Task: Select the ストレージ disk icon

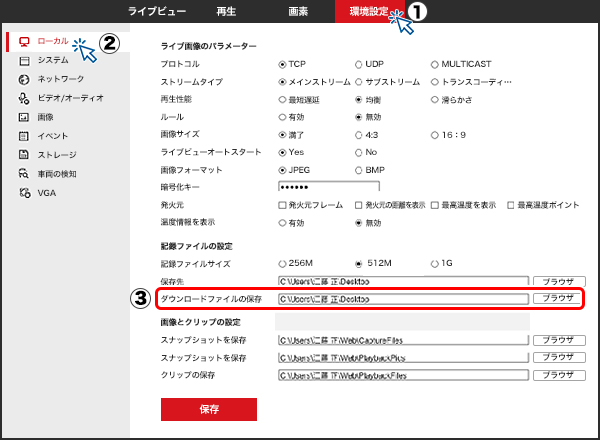Action: (x=24, y=155)
